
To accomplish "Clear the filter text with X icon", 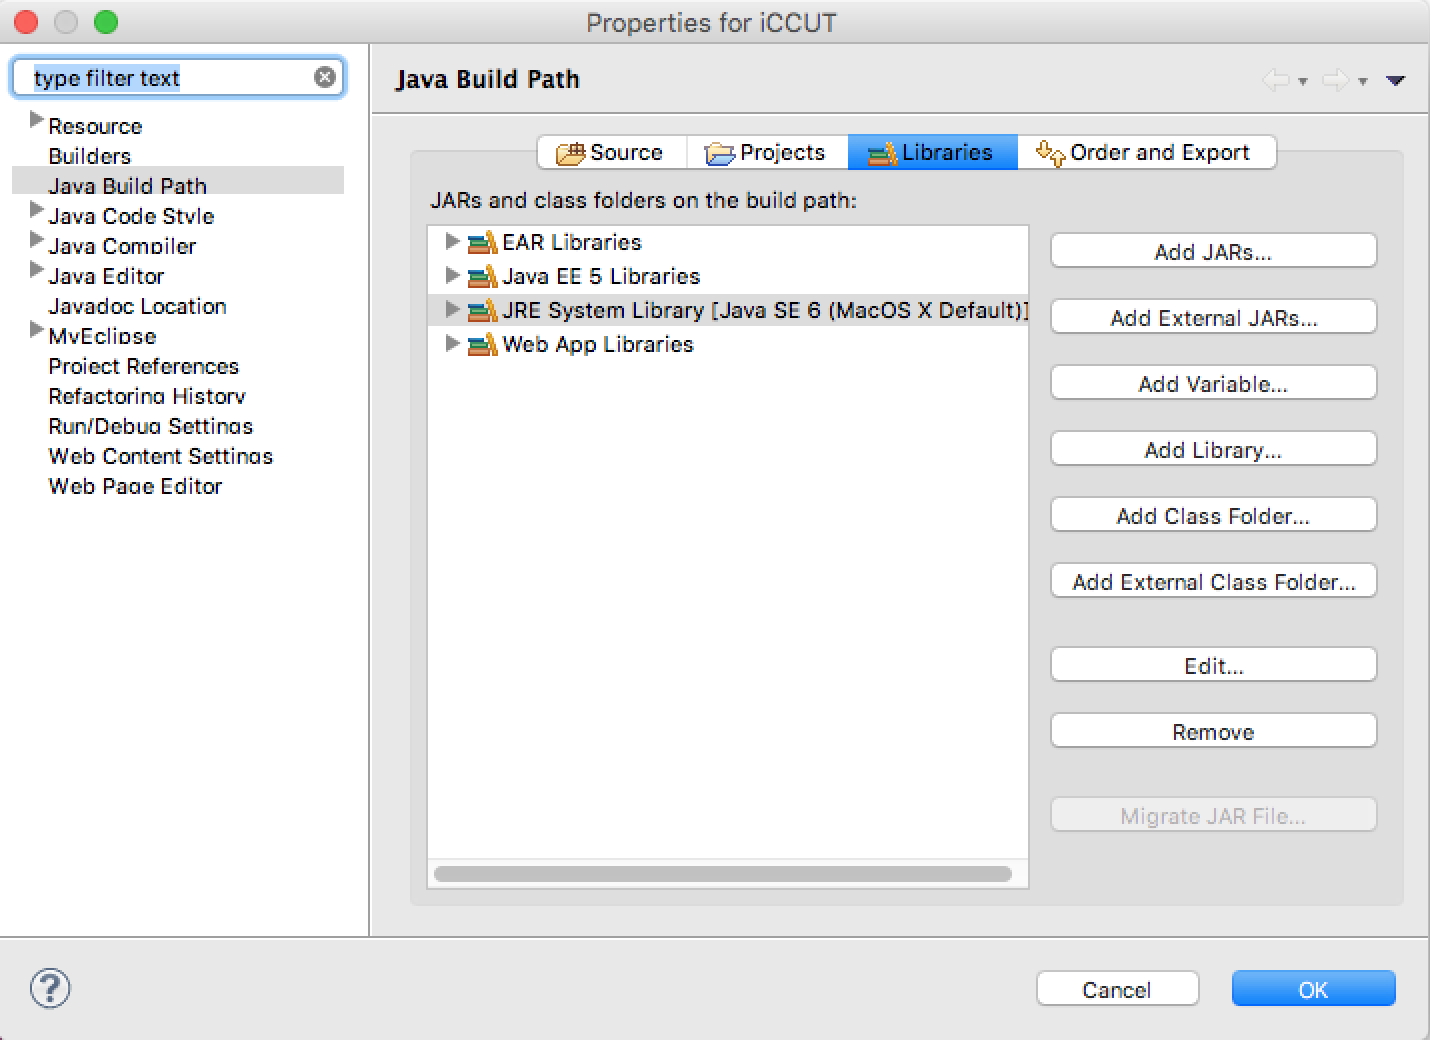I will pos(325,77).
